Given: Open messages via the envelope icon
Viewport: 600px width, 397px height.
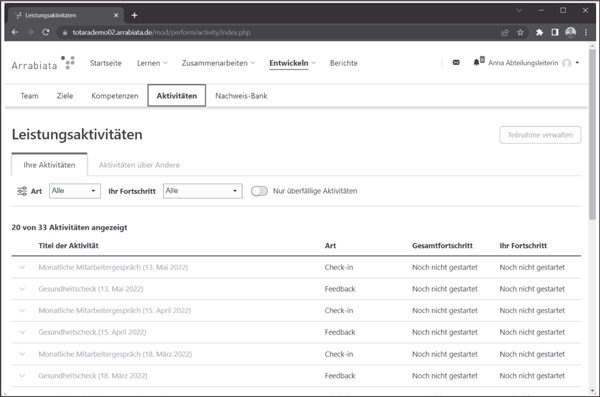Looking at the screenshot, I should [456, 62].
